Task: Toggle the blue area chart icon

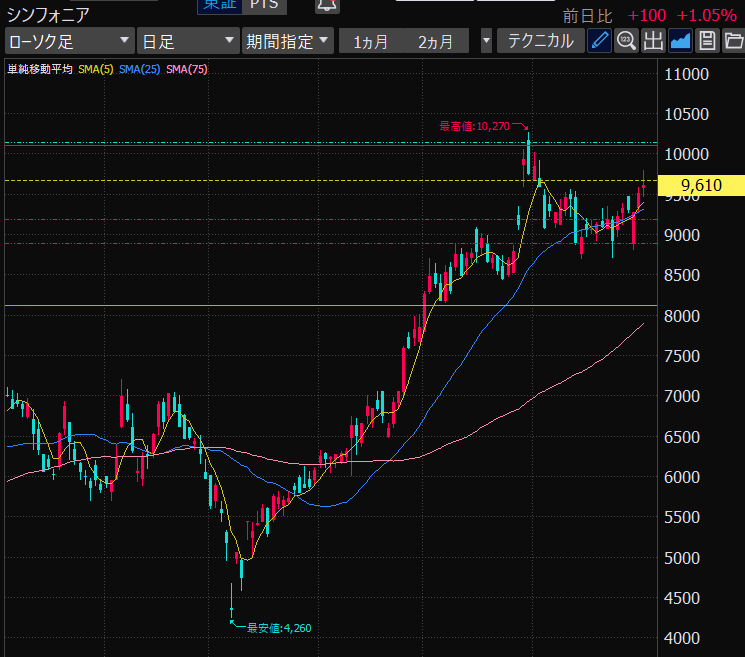Action: tap(680, 41)
